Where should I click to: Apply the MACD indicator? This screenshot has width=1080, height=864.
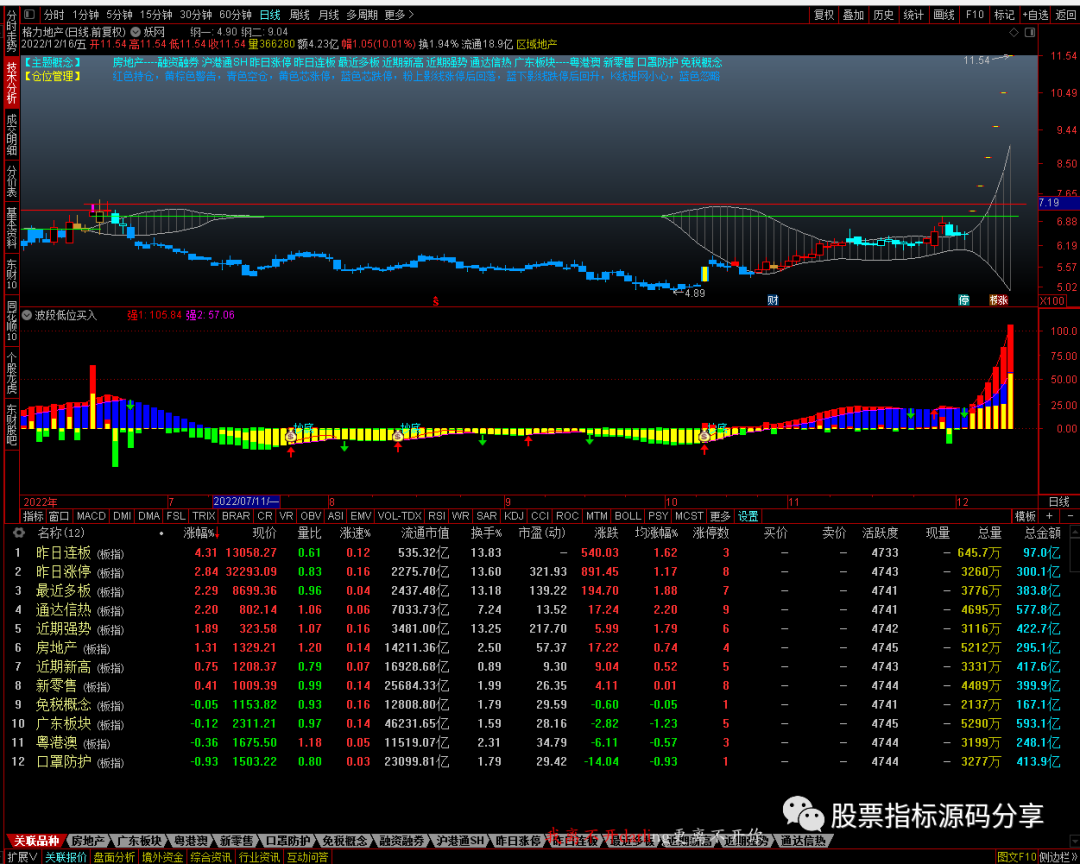(91, 516)
